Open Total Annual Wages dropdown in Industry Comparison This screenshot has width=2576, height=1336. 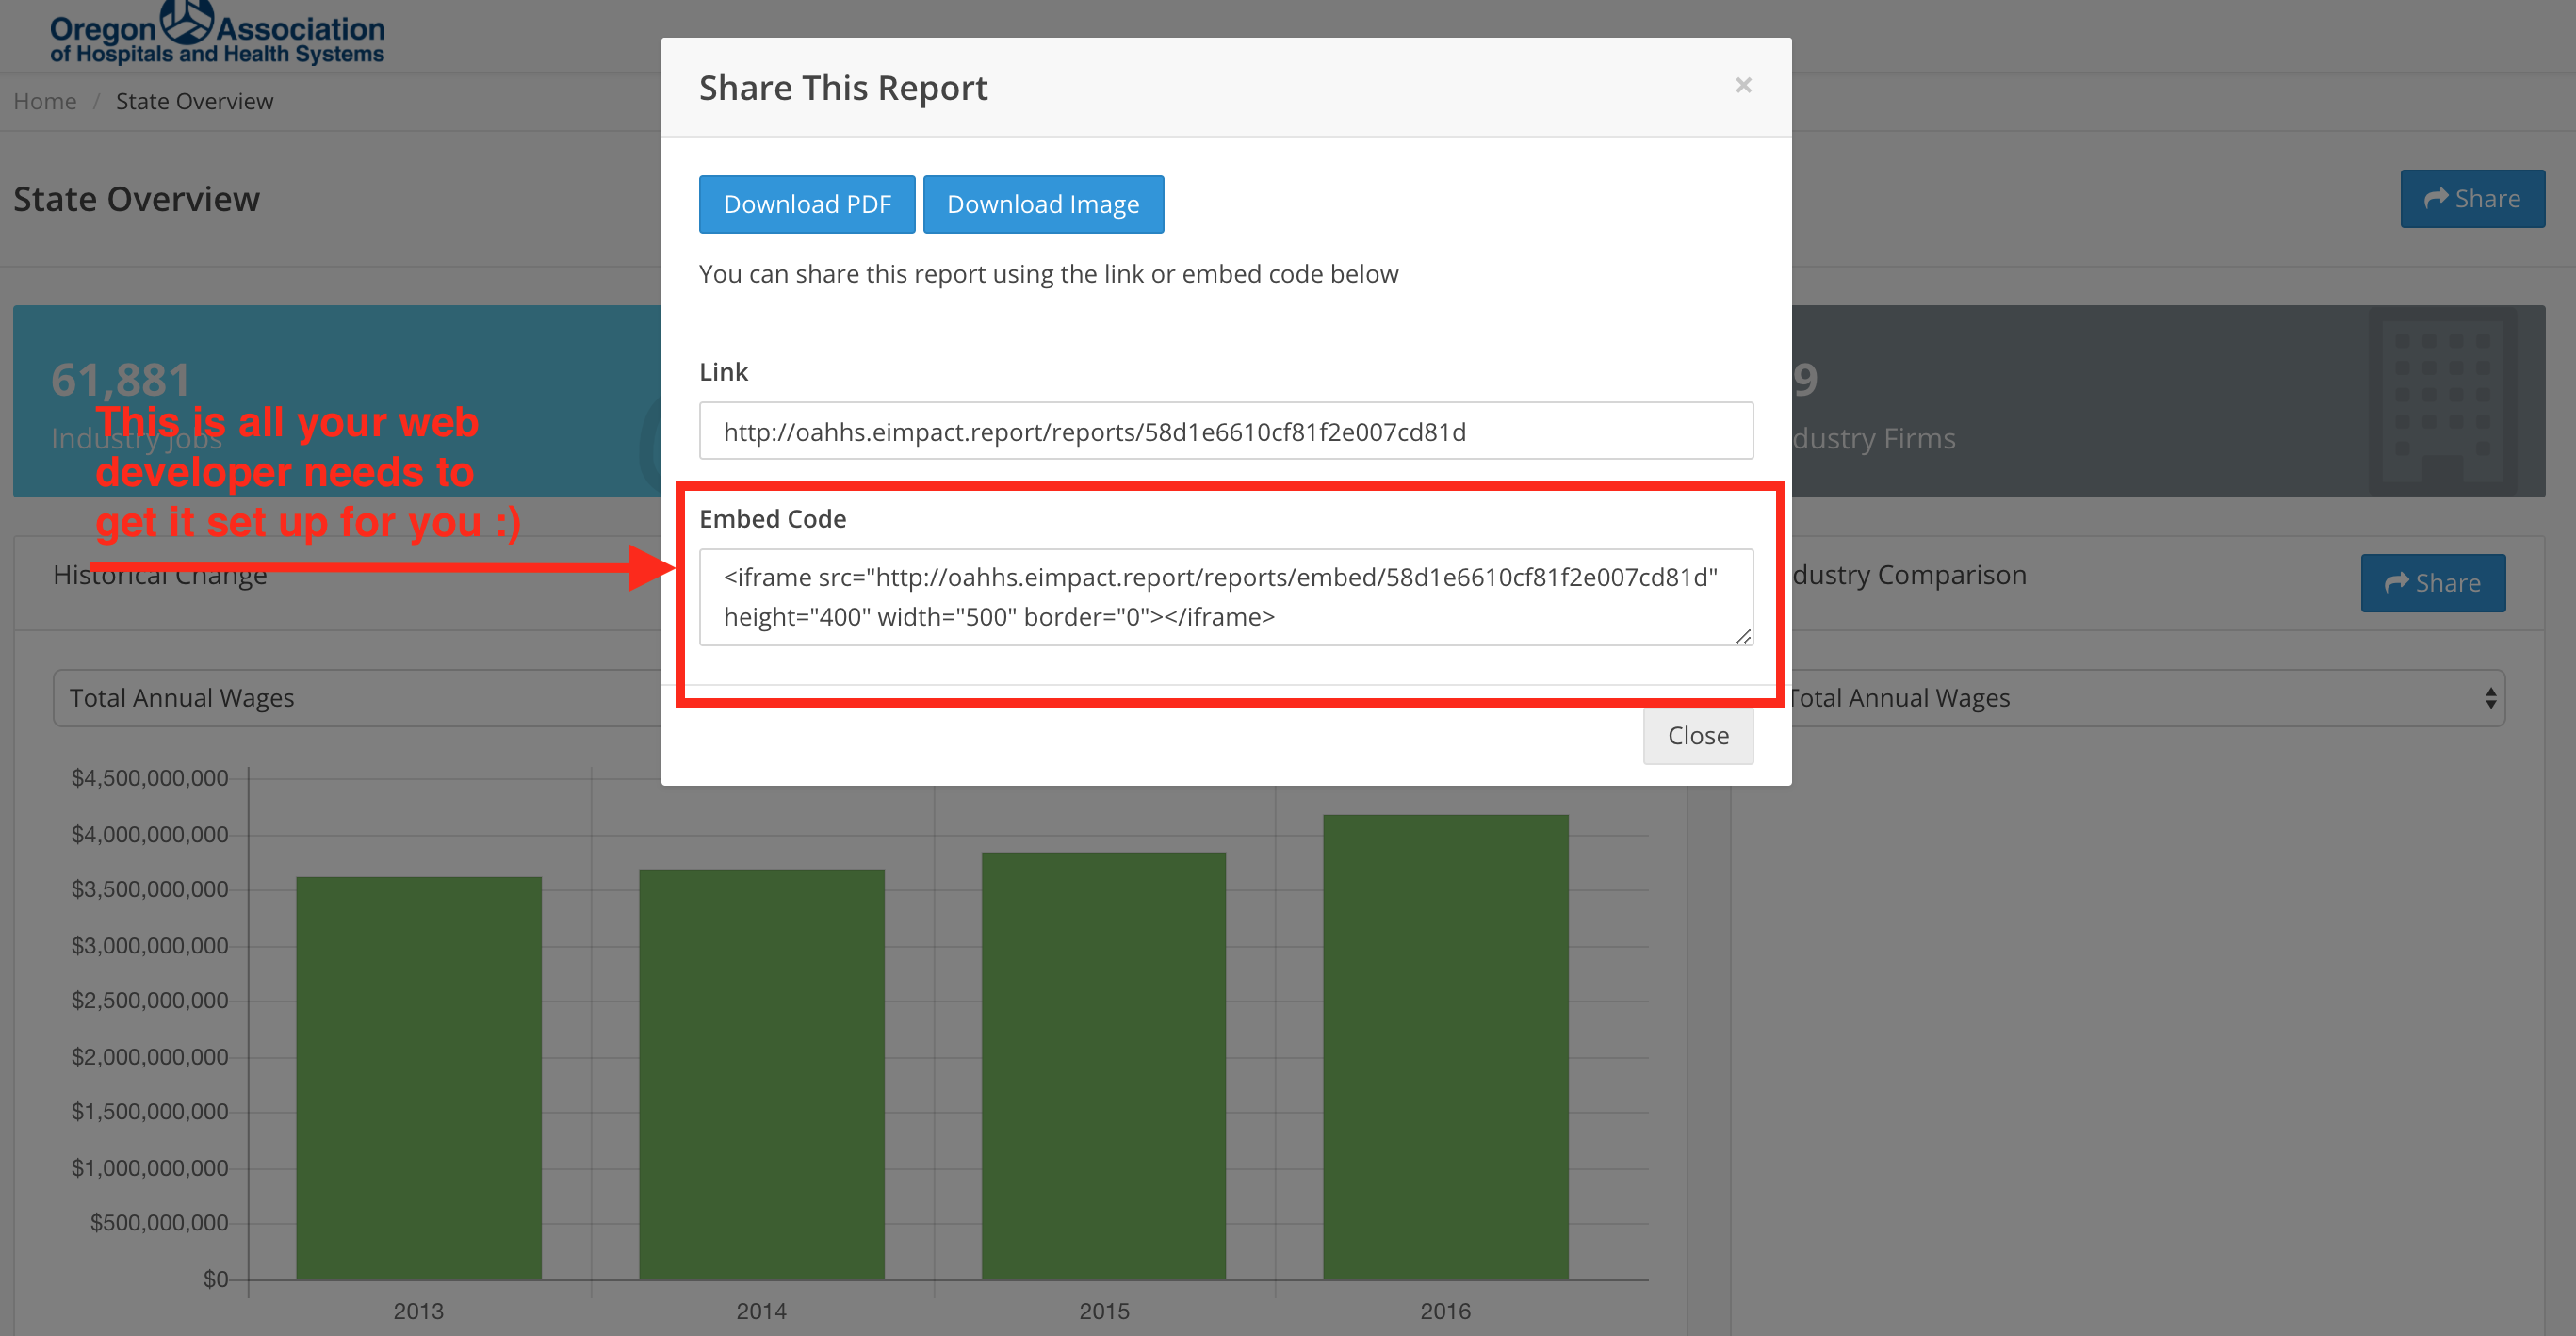click(2146, 698)
